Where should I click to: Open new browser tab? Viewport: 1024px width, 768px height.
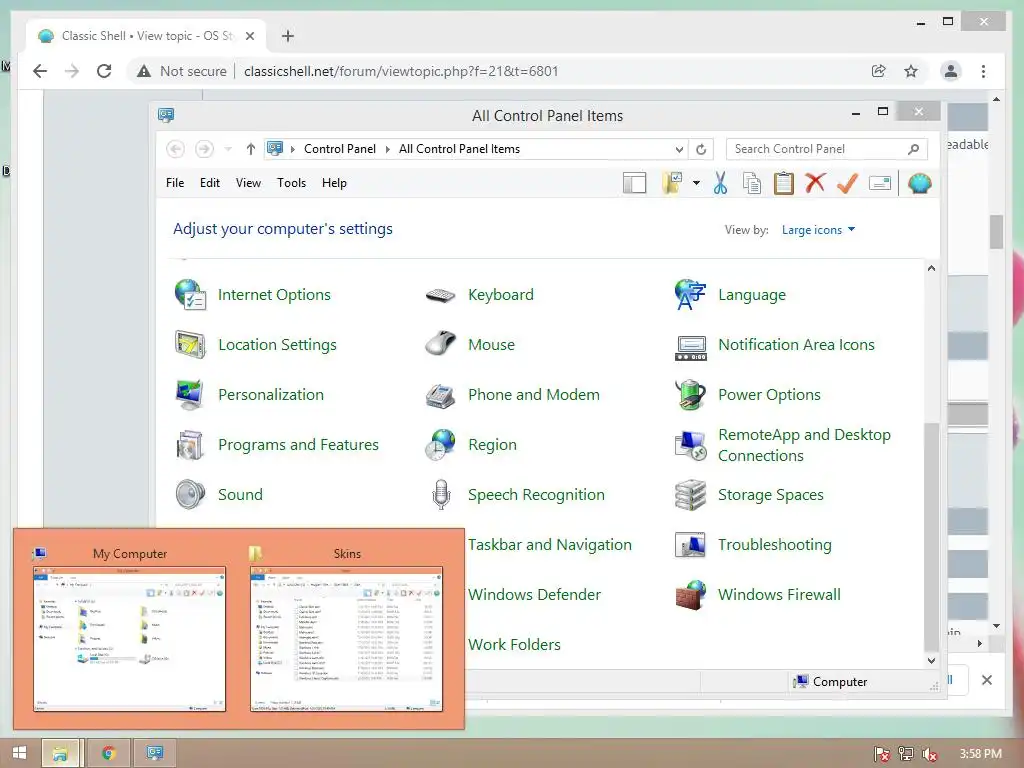[287, 36]
